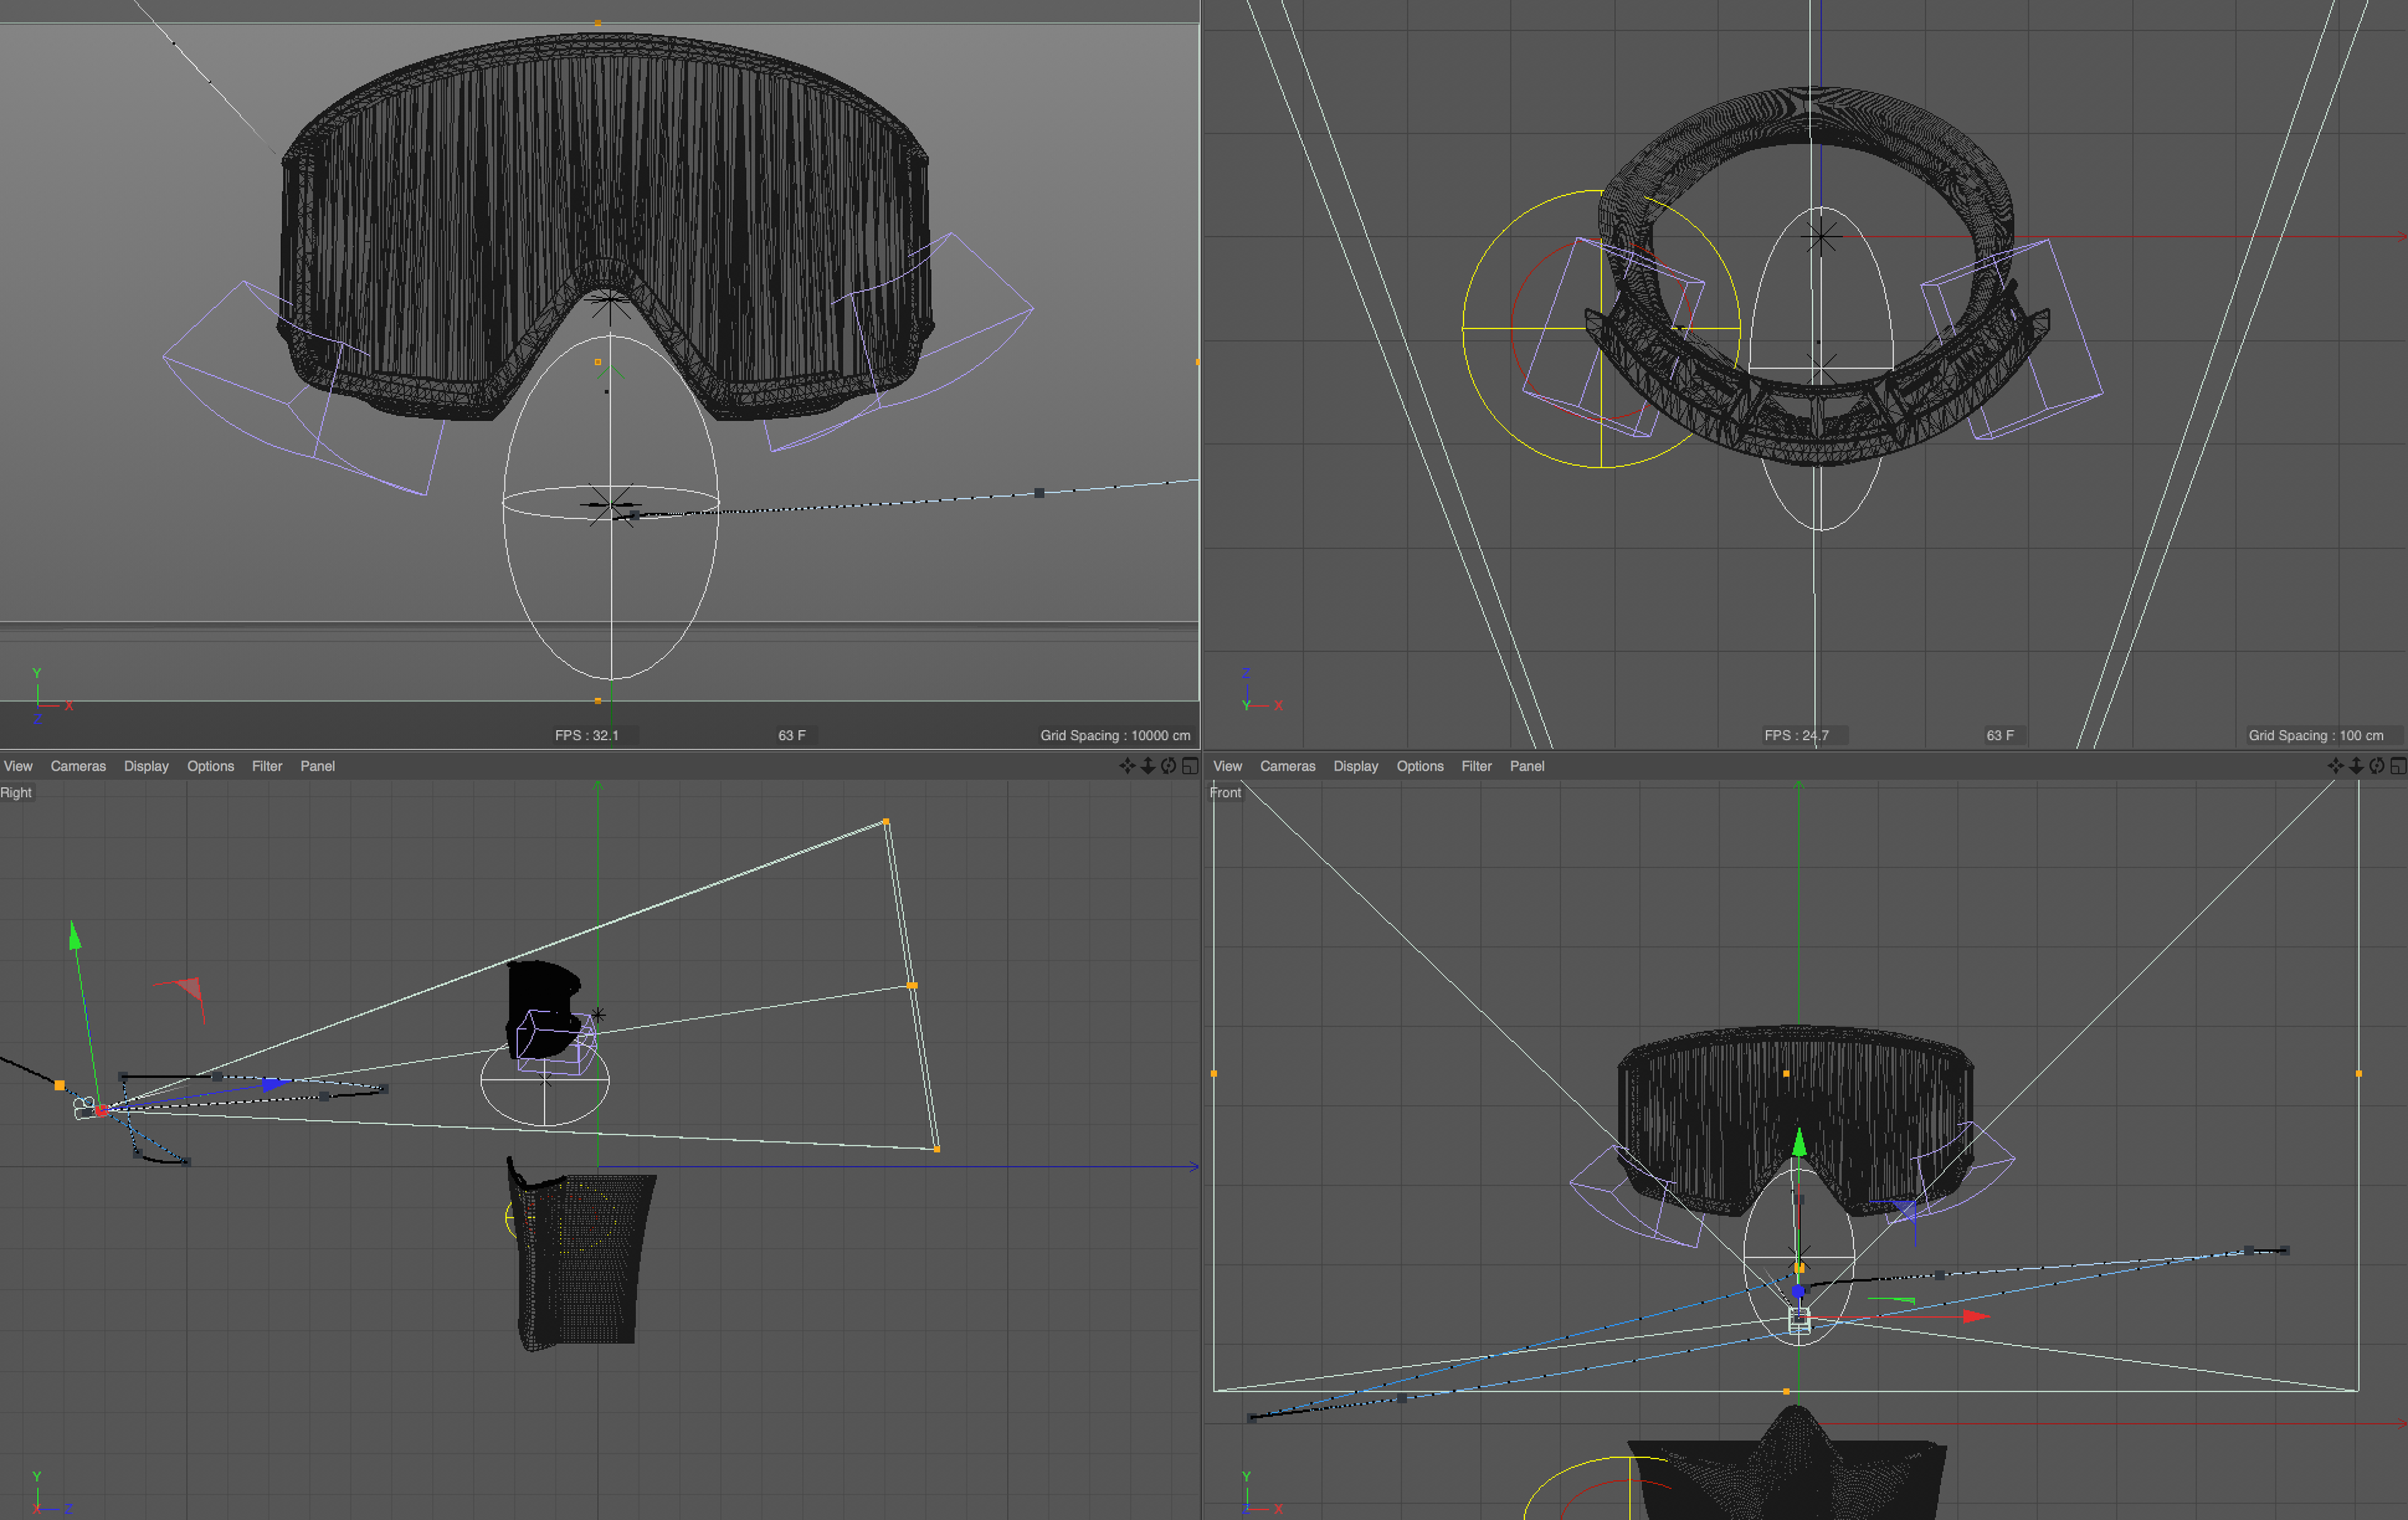
Task: Grab the blue axis arrow in Right viewport
Action: (x=275, y=1084)
